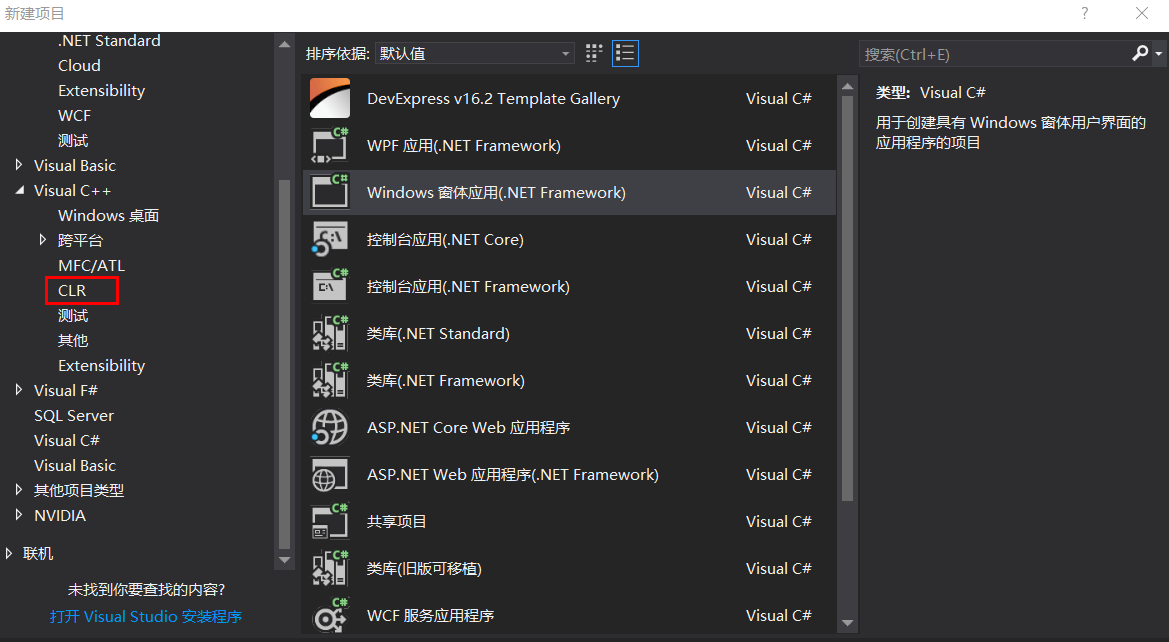The height and width of the screenshot is (642, 1169).
Task: Select 'WPF 应用(.NET Framework)' template name
Action: click(464, 145)
